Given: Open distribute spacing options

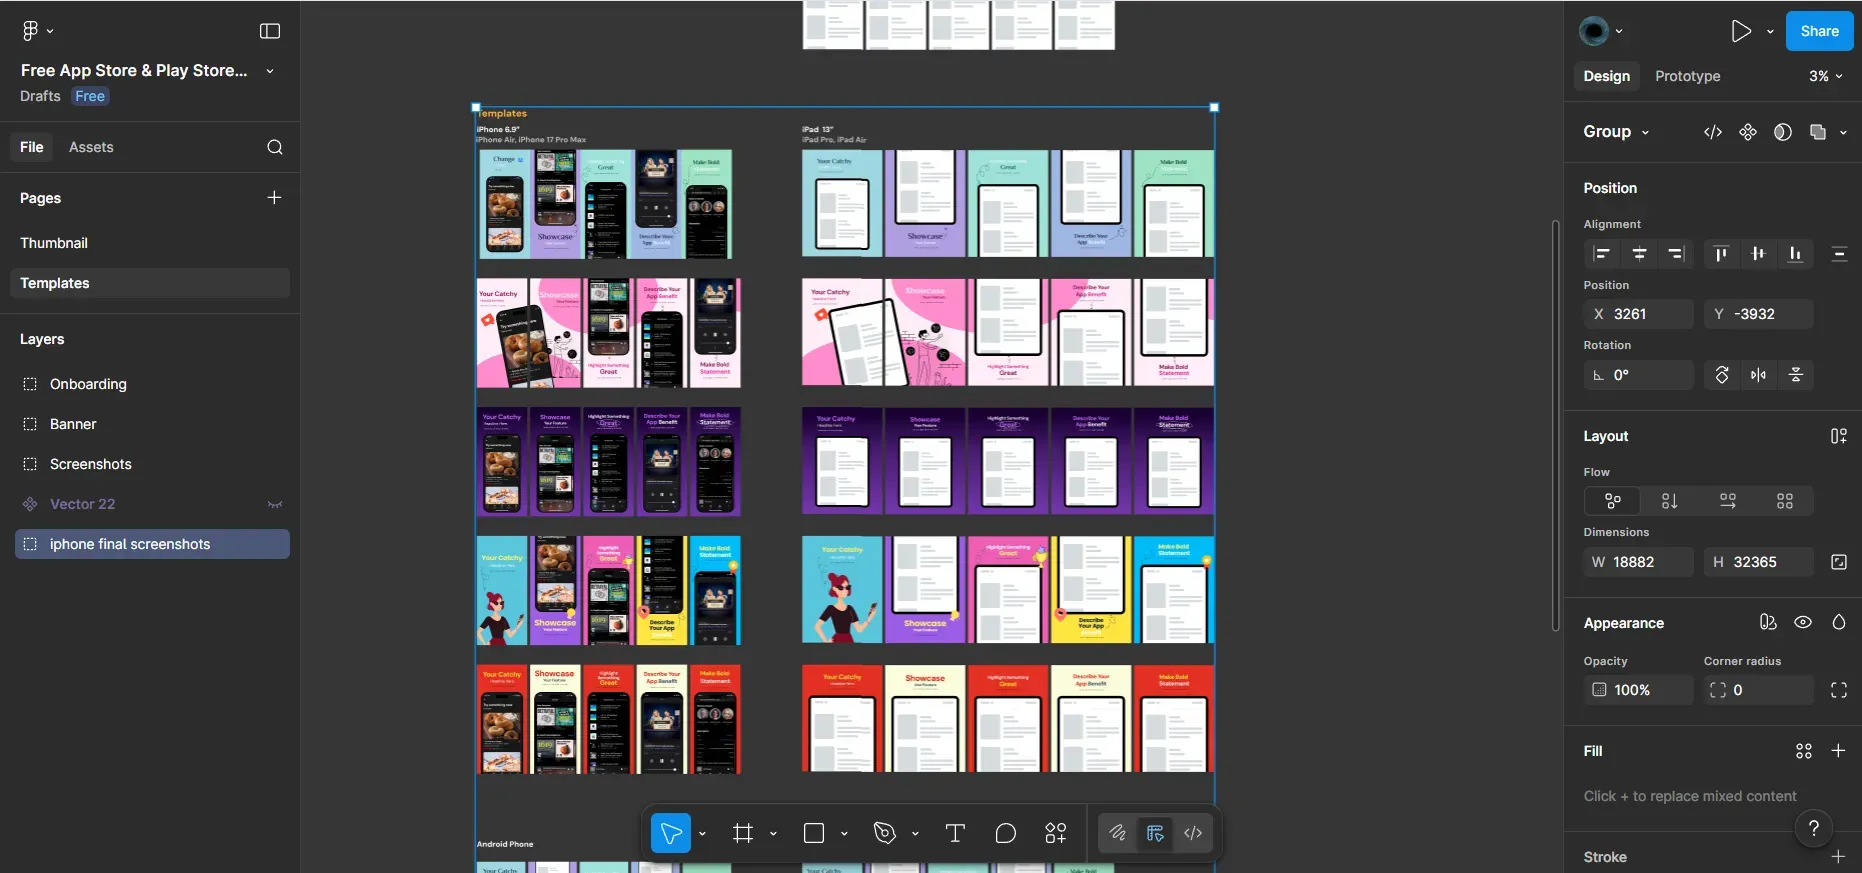Looking at the screenshot, I should 1839,254.
